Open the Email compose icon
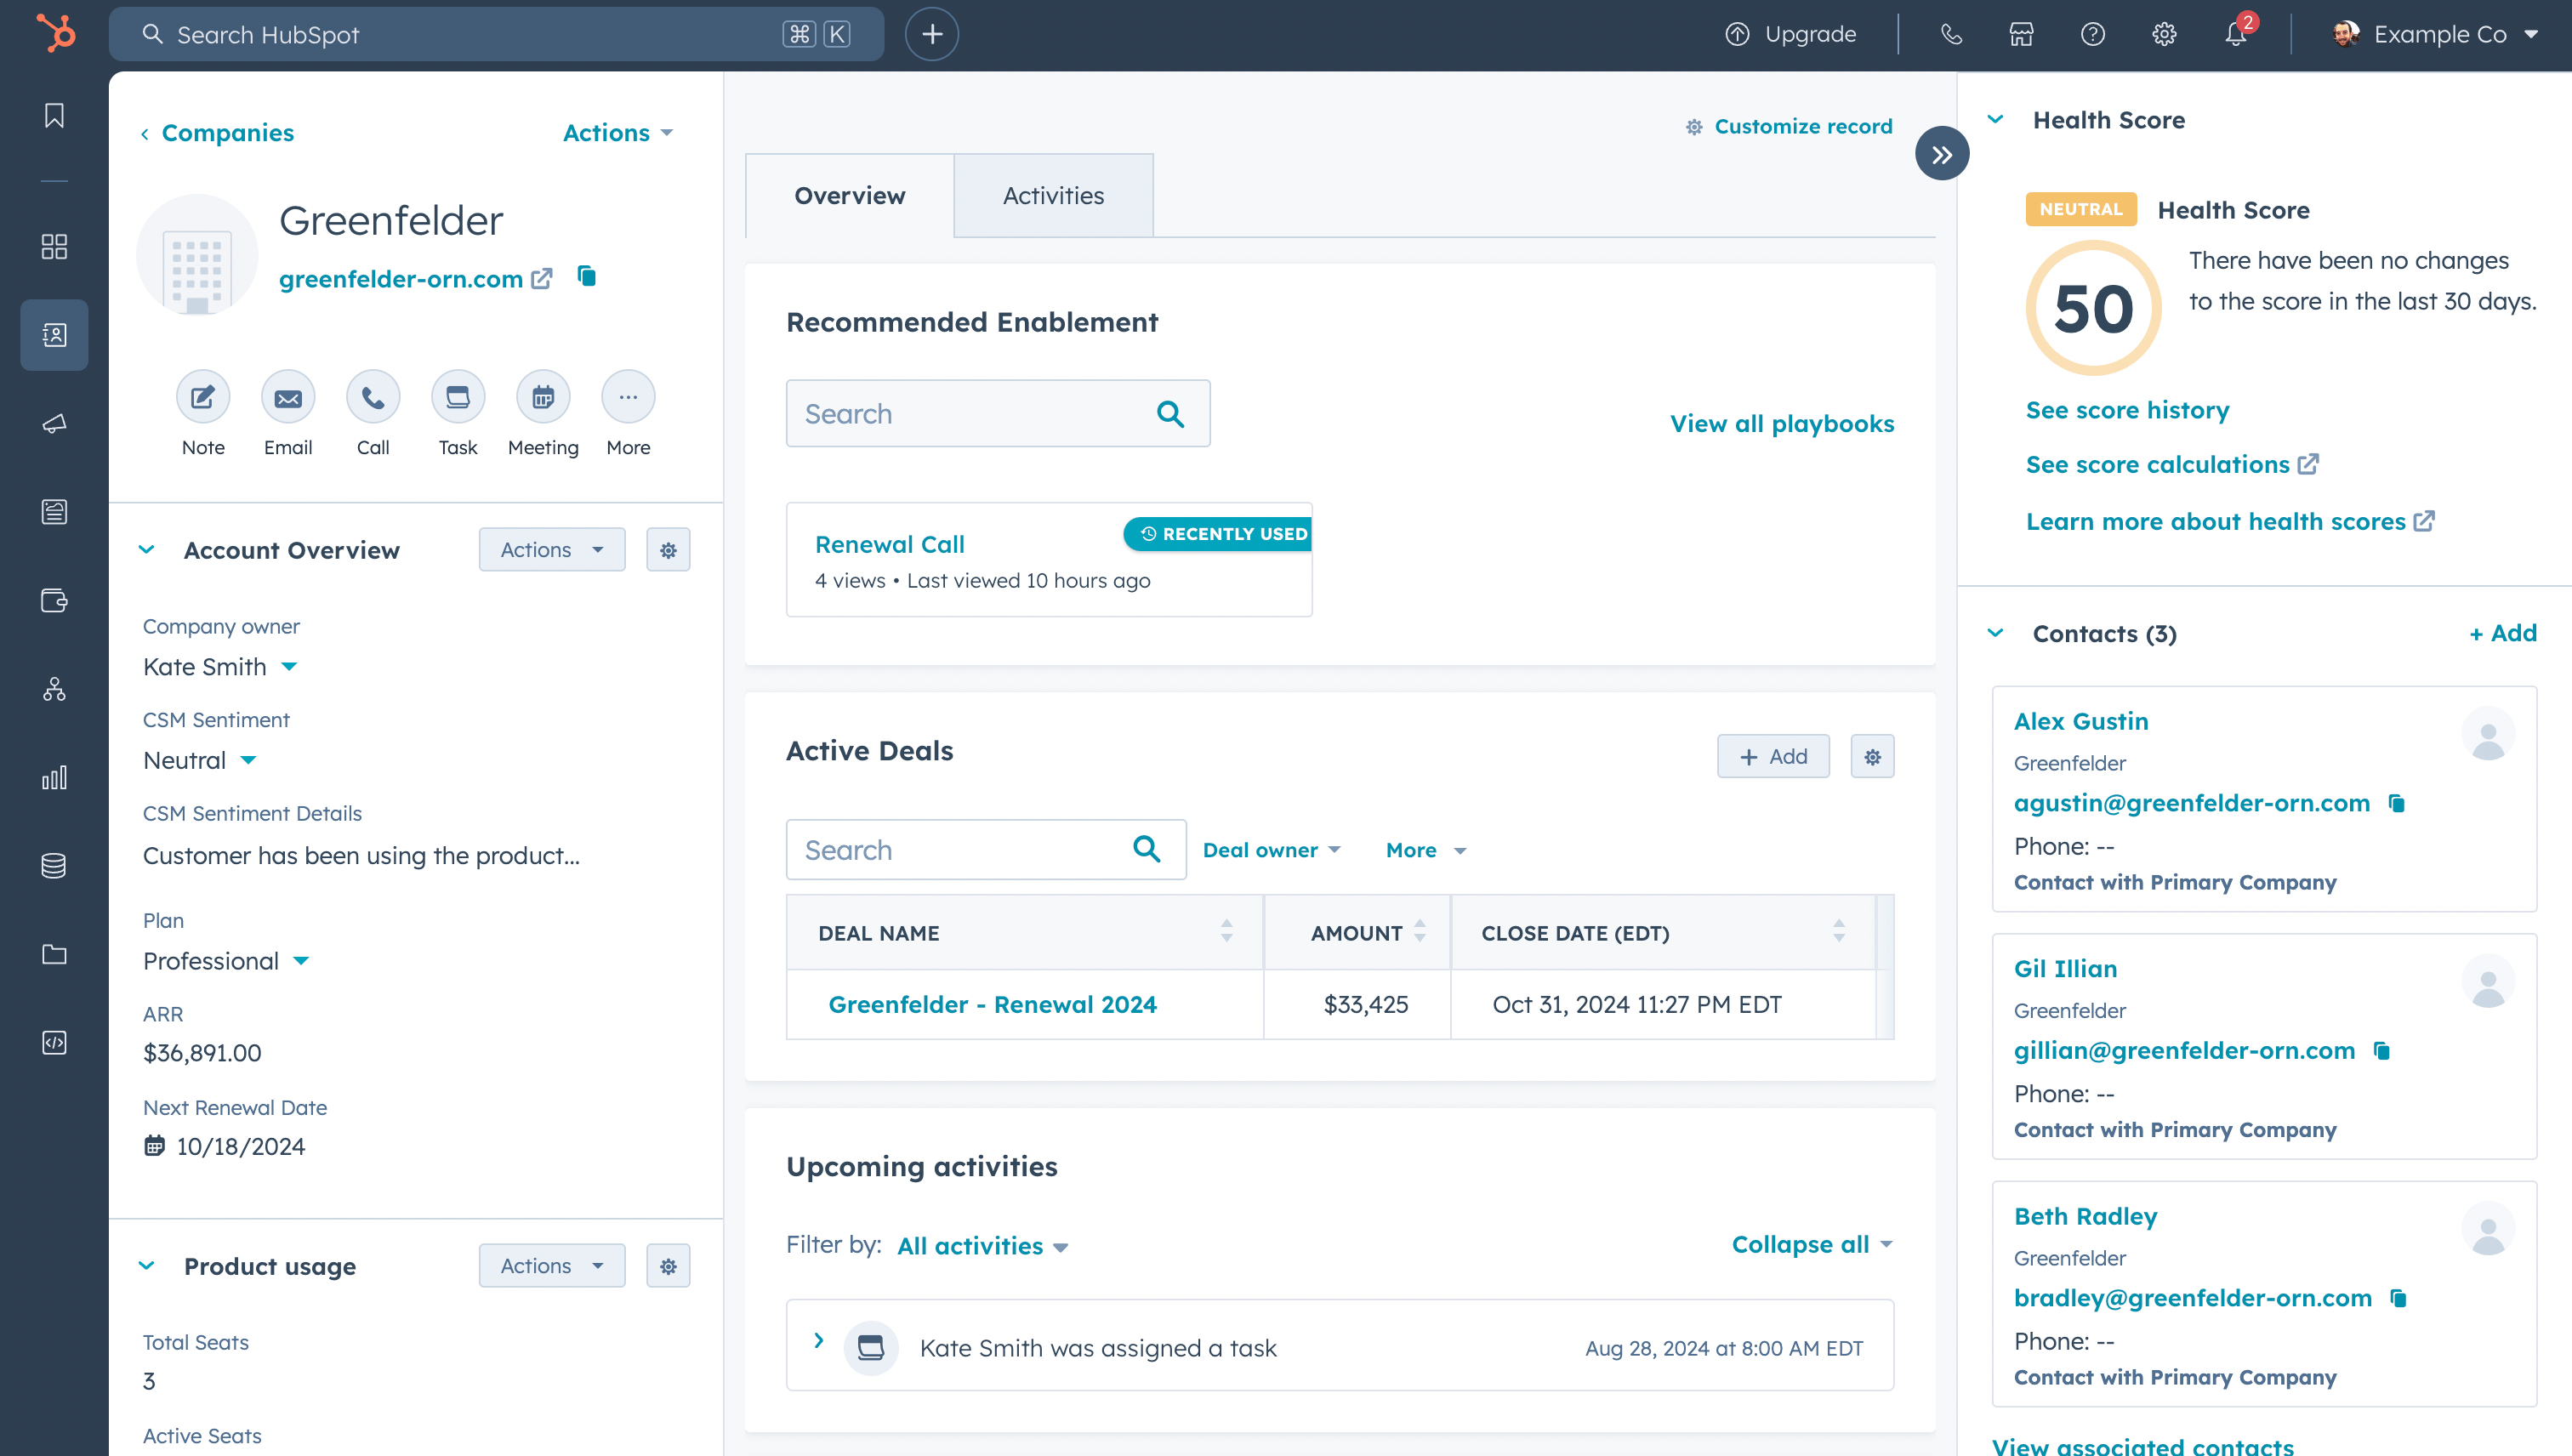2572x1456 pixels. click(288, 398)
